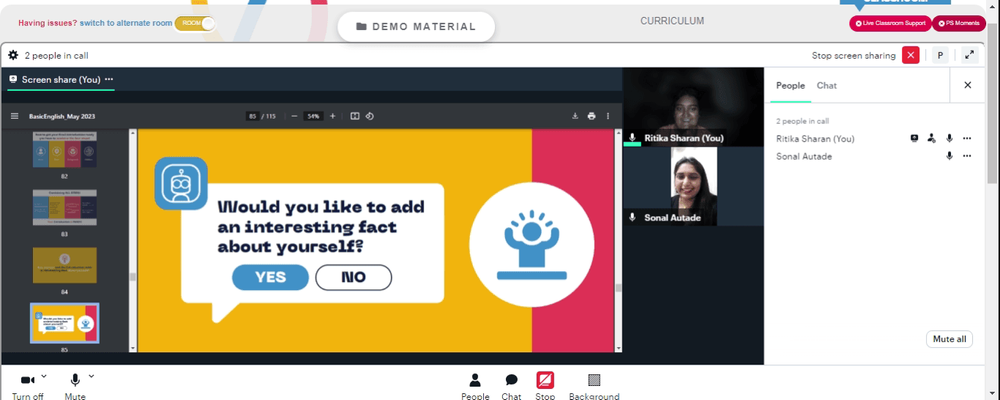
Task: Toggle the PDF viewer sidebar menu icon
Action: (x=15, y=116)
